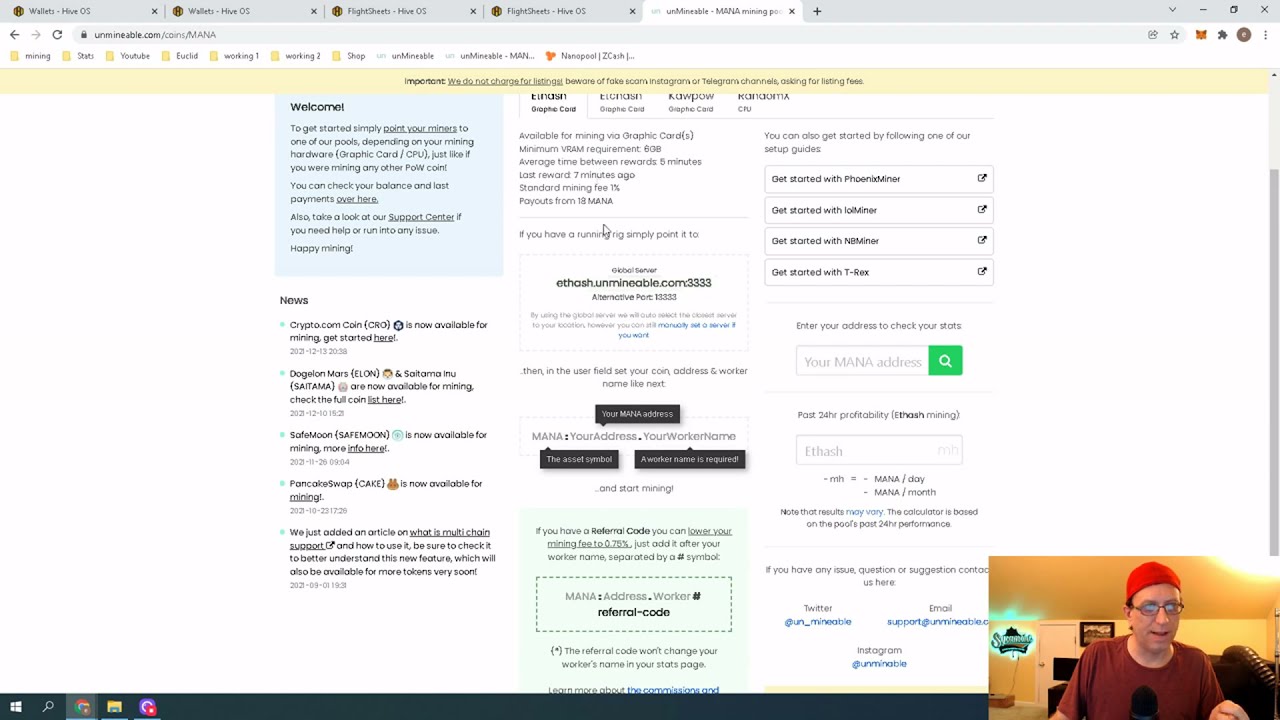Open the @un_mineable Twitter link
This screenshot has height=720, width=1280.
pos(817,622)
